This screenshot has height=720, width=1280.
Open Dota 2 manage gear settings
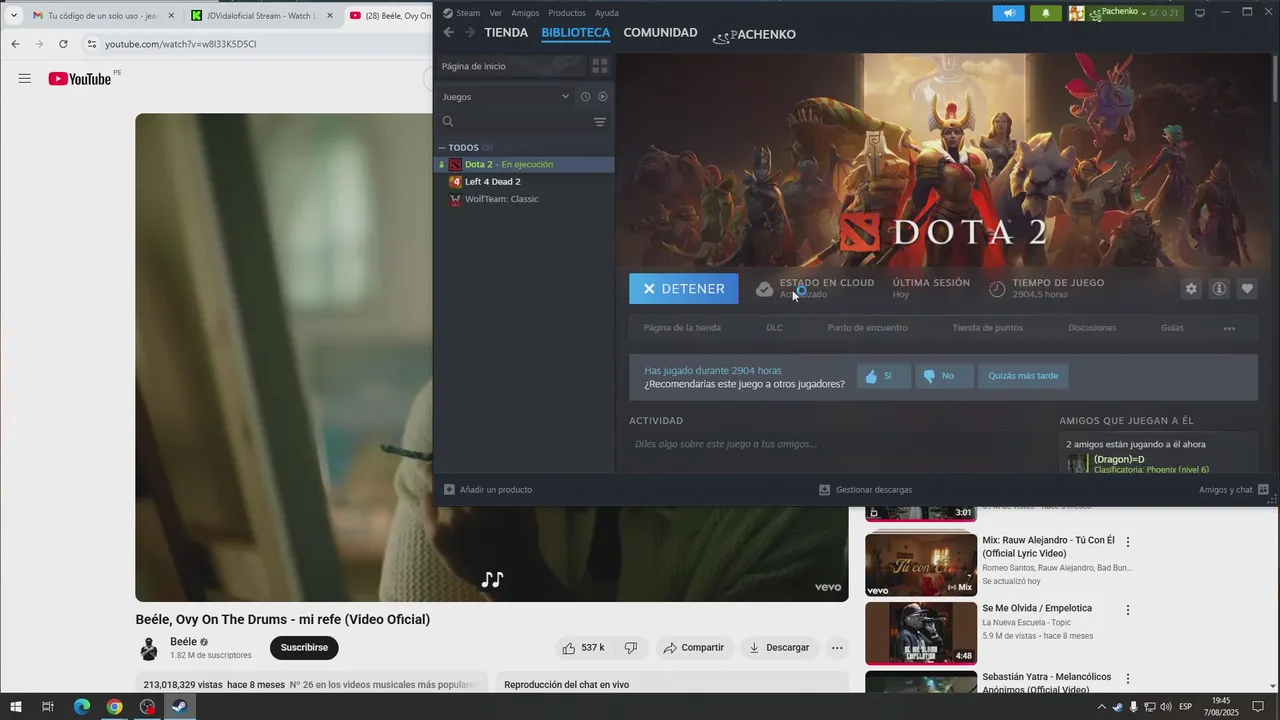pyautogui.click(x=1191, y=289)
